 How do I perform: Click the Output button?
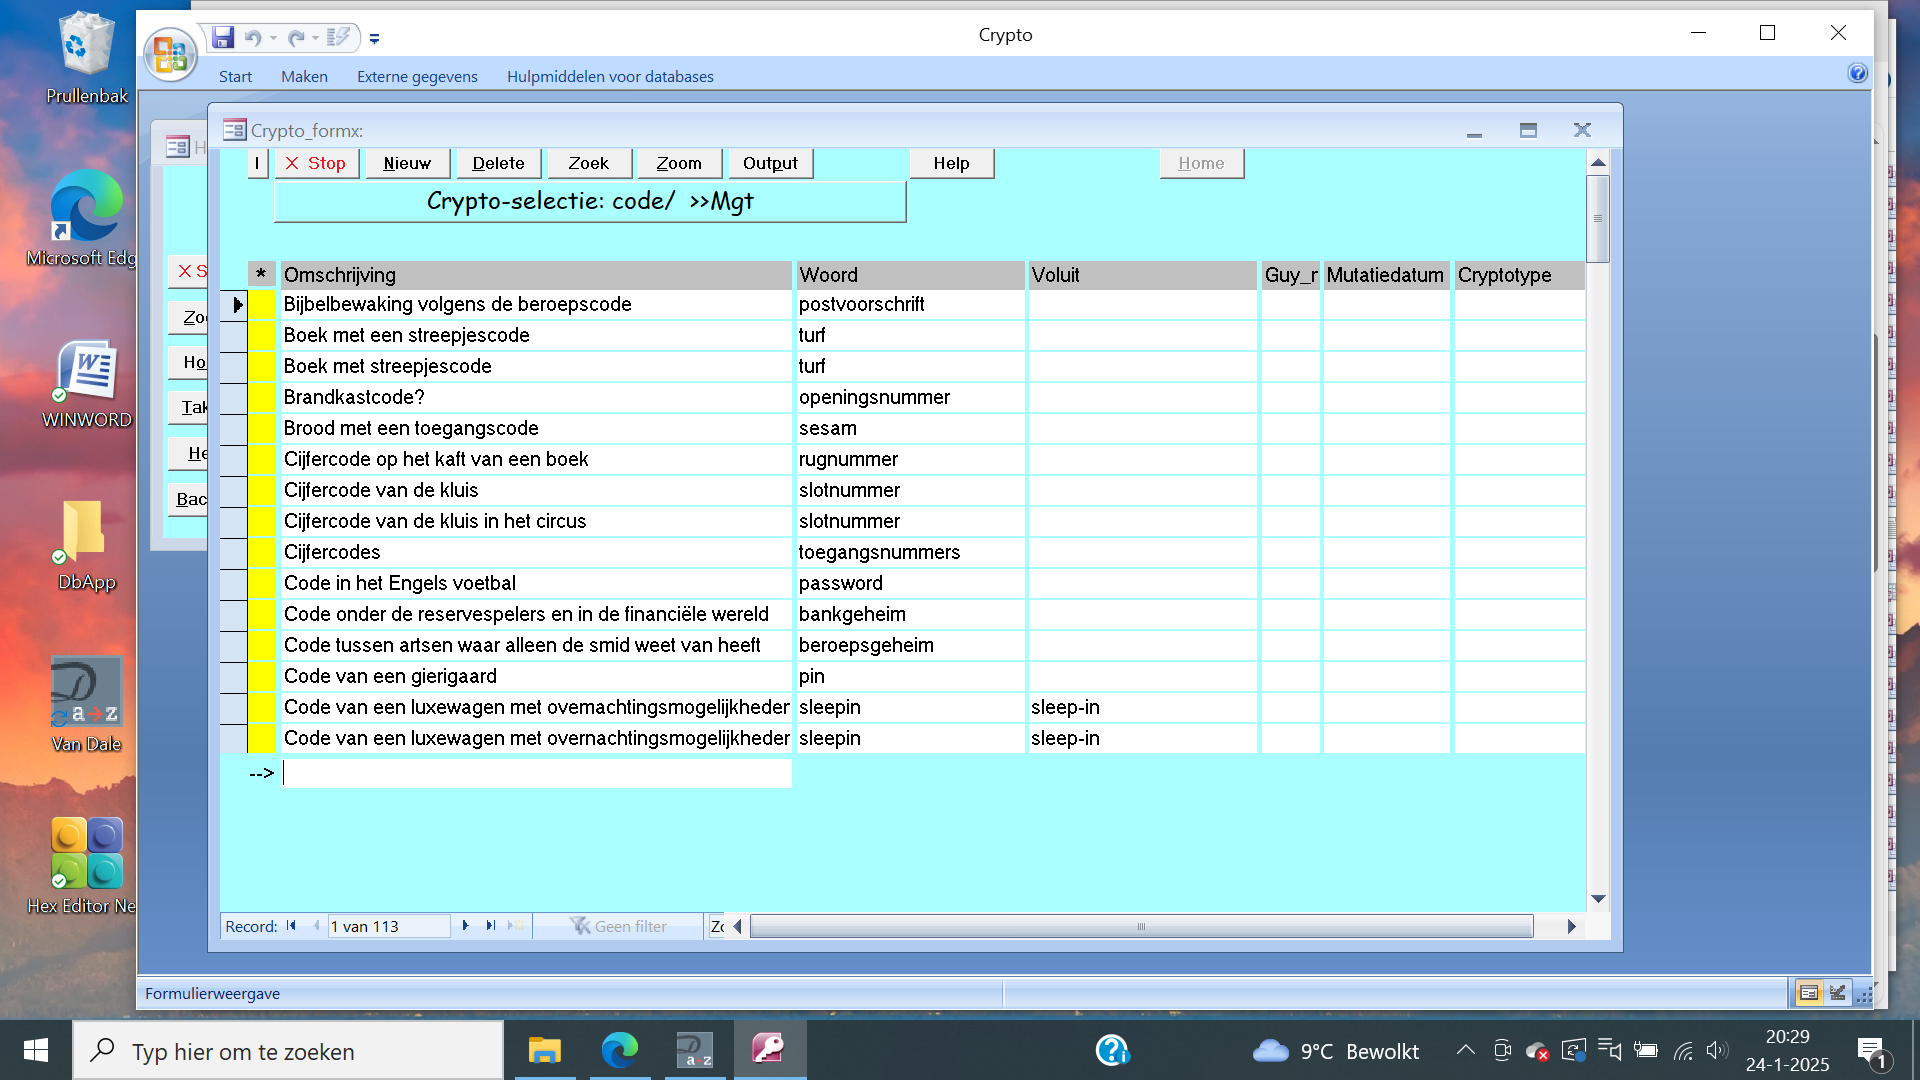(x=770, y=163)
